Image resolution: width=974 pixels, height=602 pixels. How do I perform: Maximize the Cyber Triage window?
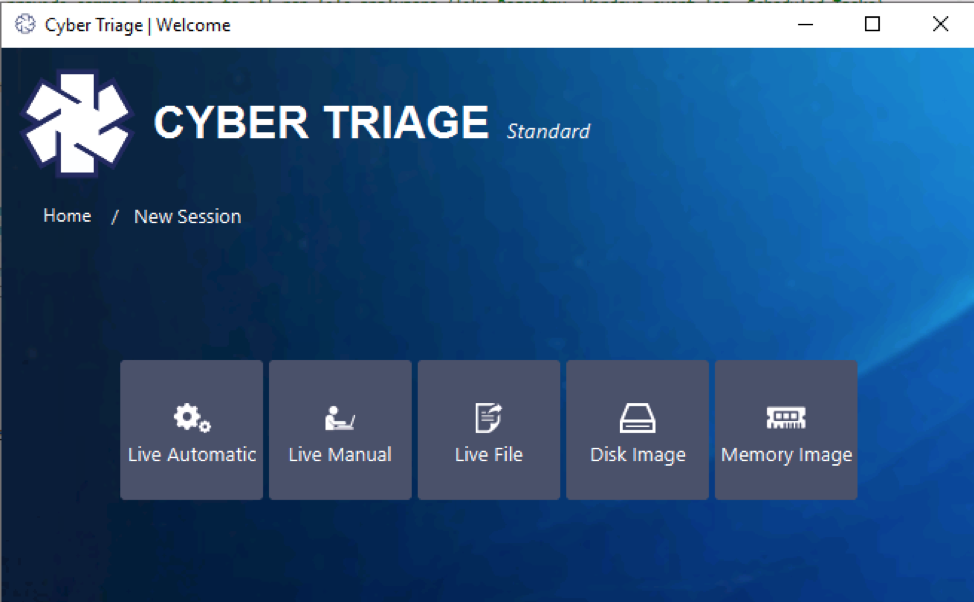(x=871, y=24)
